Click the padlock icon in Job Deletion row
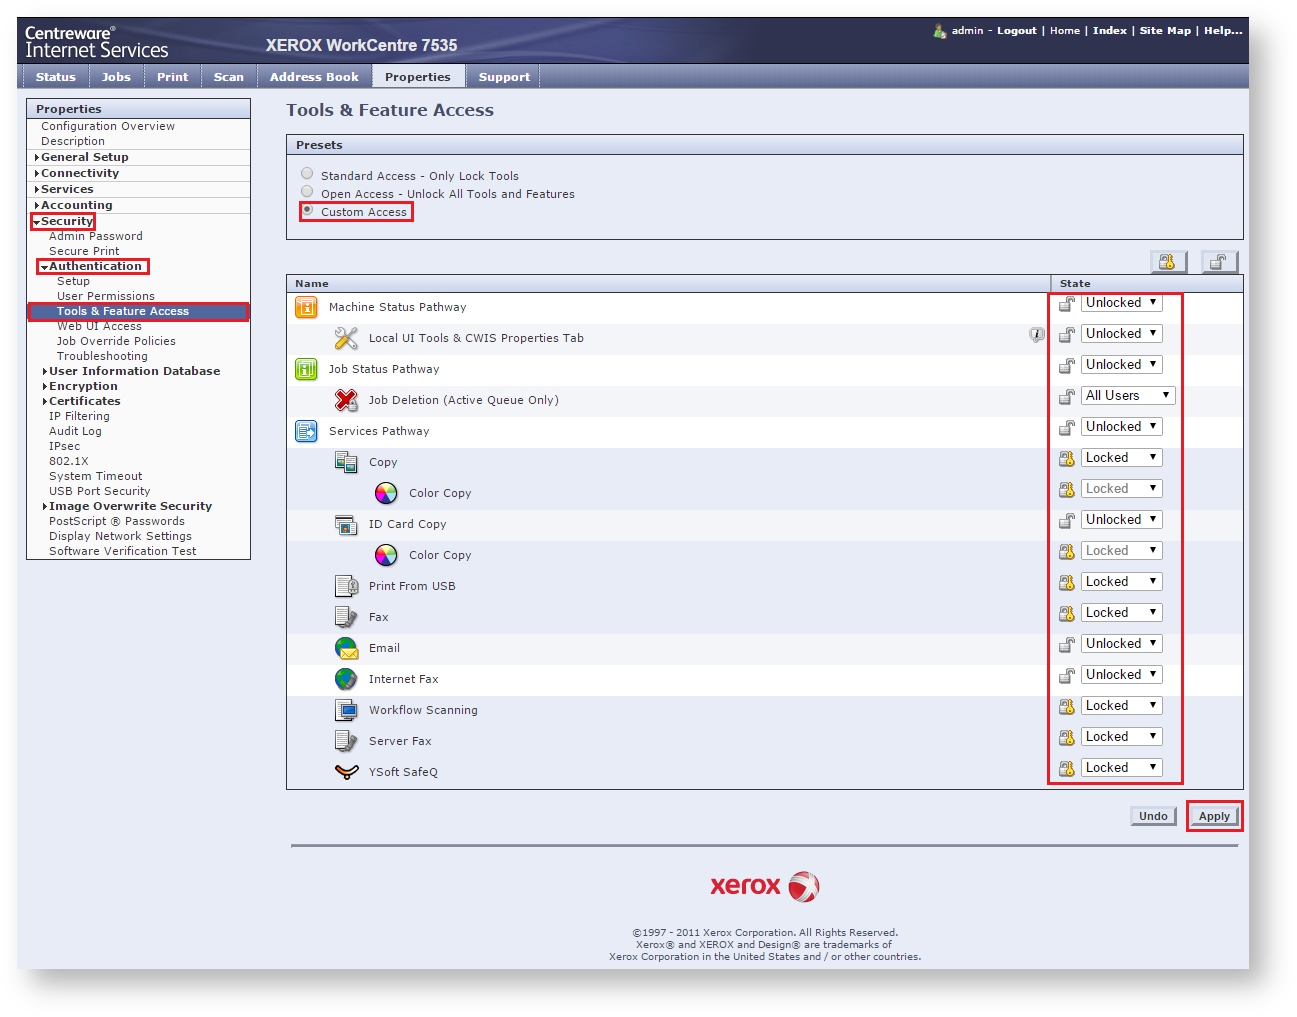Viewport: 1297px width, 1017px height. [x=1067, y=396]
